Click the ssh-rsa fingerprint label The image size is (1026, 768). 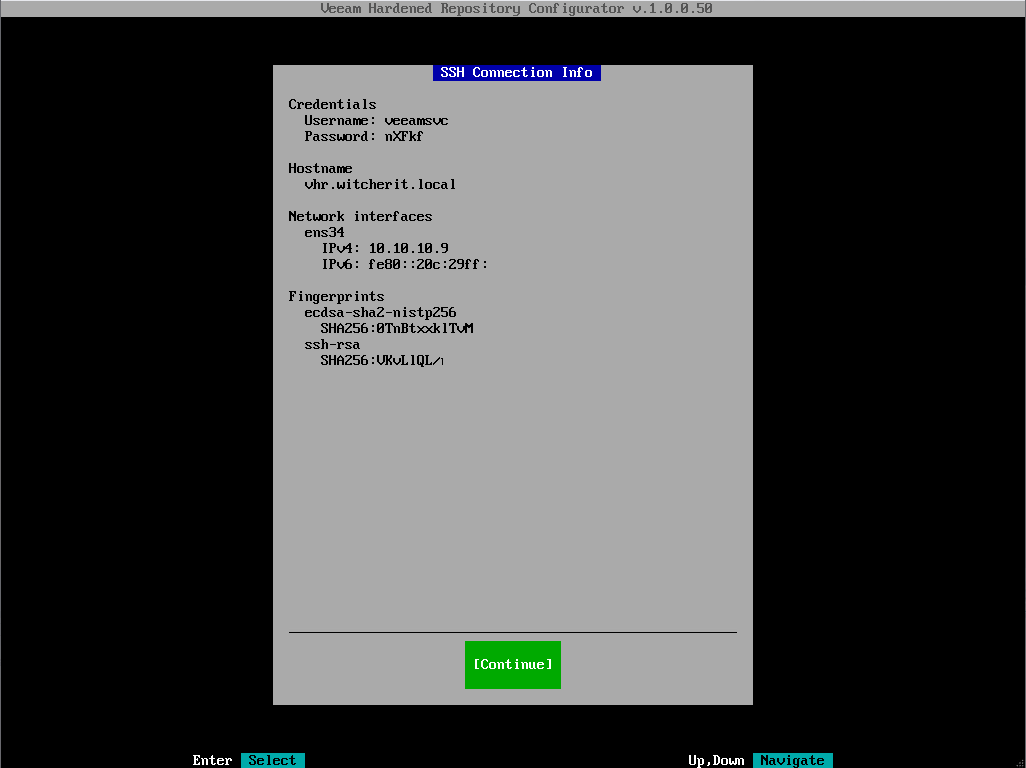point(332,345)
